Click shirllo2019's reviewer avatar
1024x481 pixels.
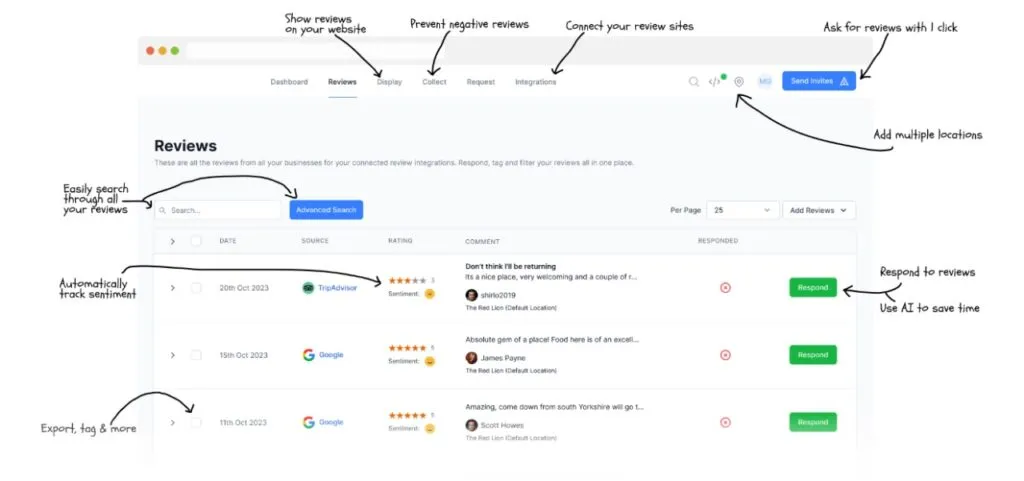click(x=471, y=295)
